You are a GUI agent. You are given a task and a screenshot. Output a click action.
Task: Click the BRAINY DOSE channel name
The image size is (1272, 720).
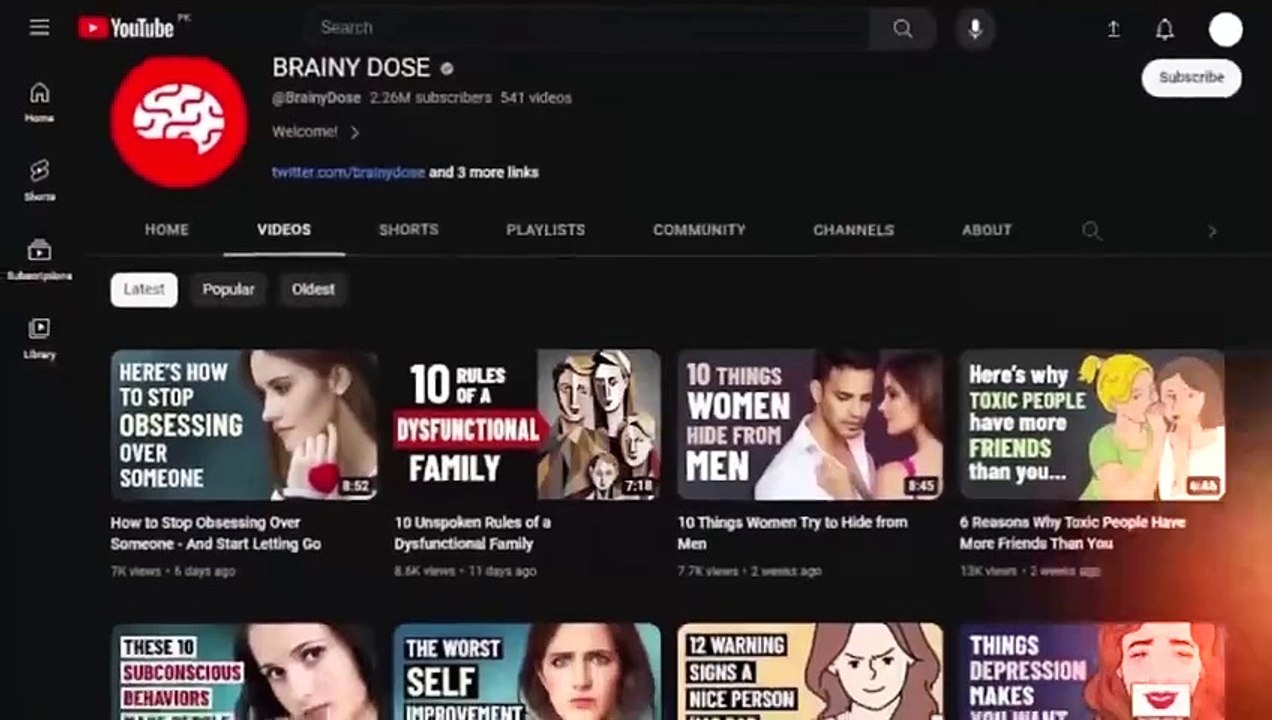[x=351, y=68]
